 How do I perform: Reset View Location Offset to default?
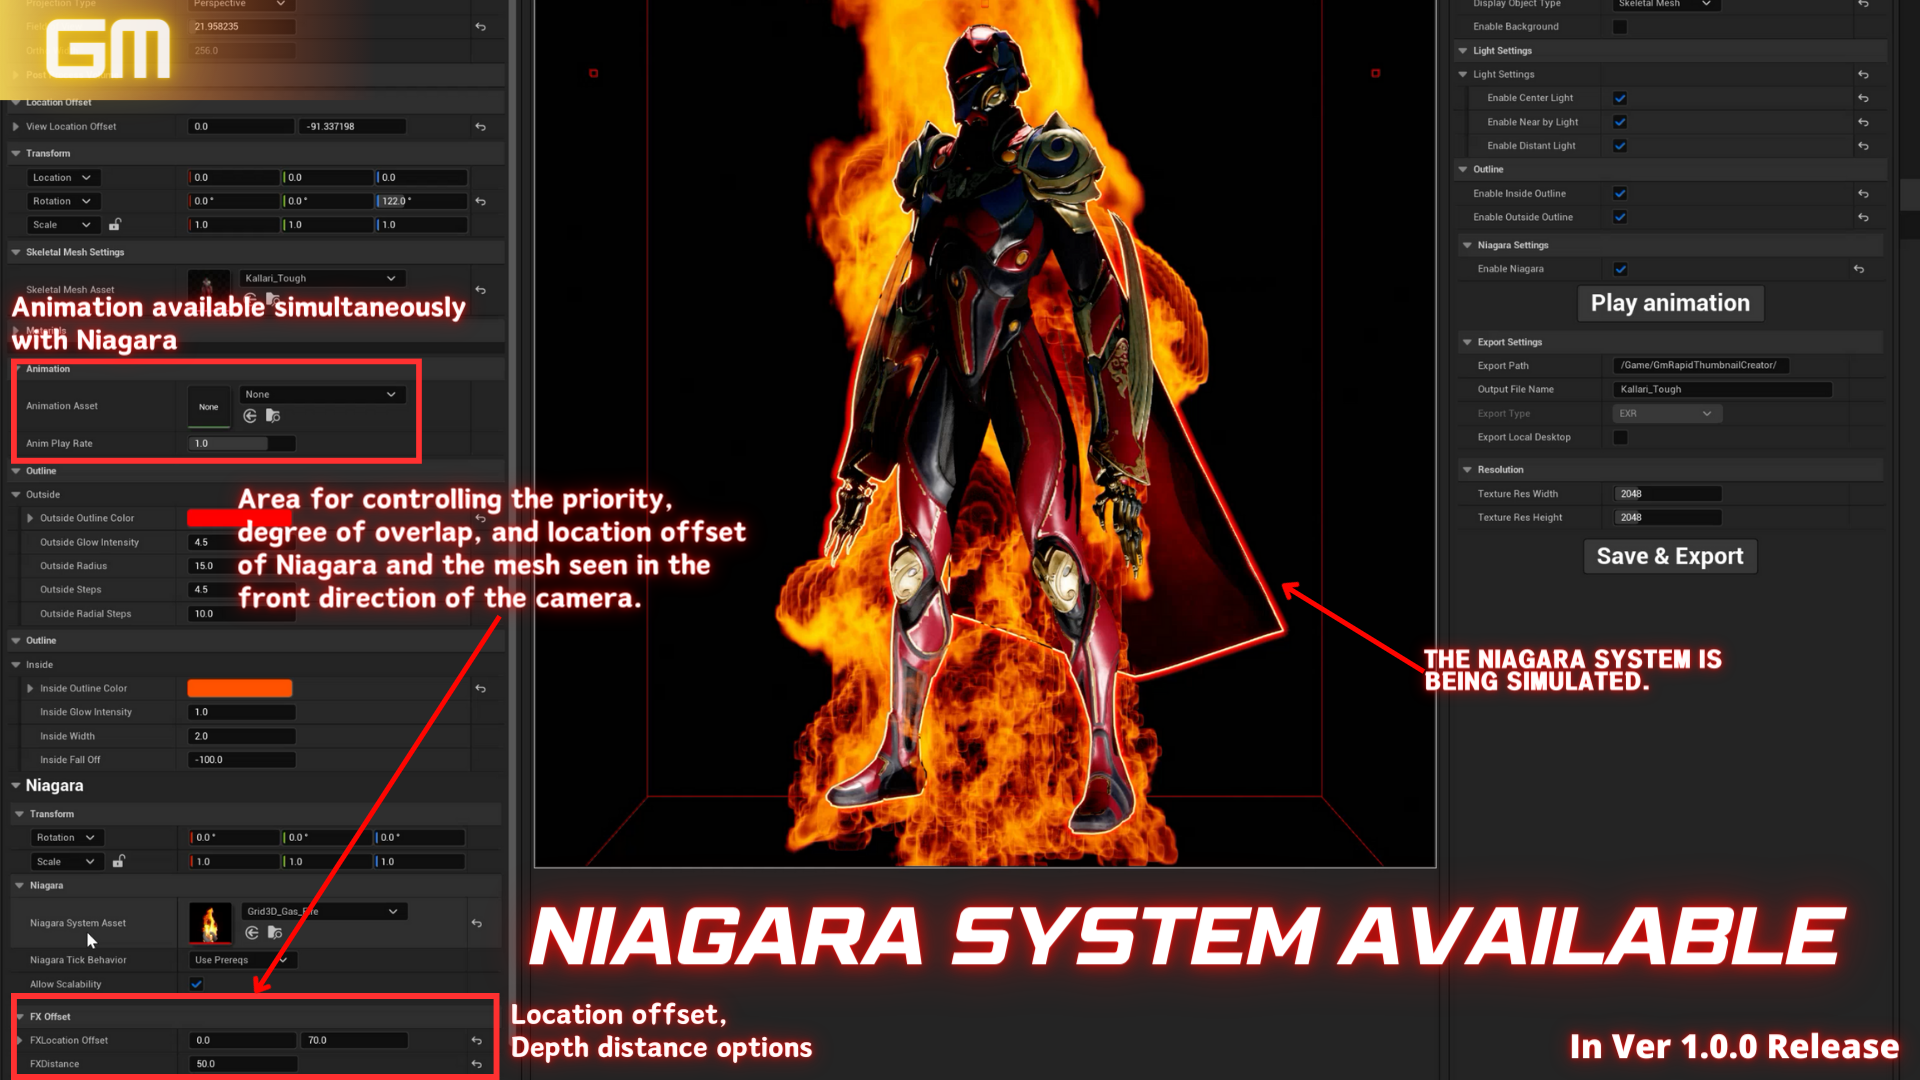tap(480, 127)
